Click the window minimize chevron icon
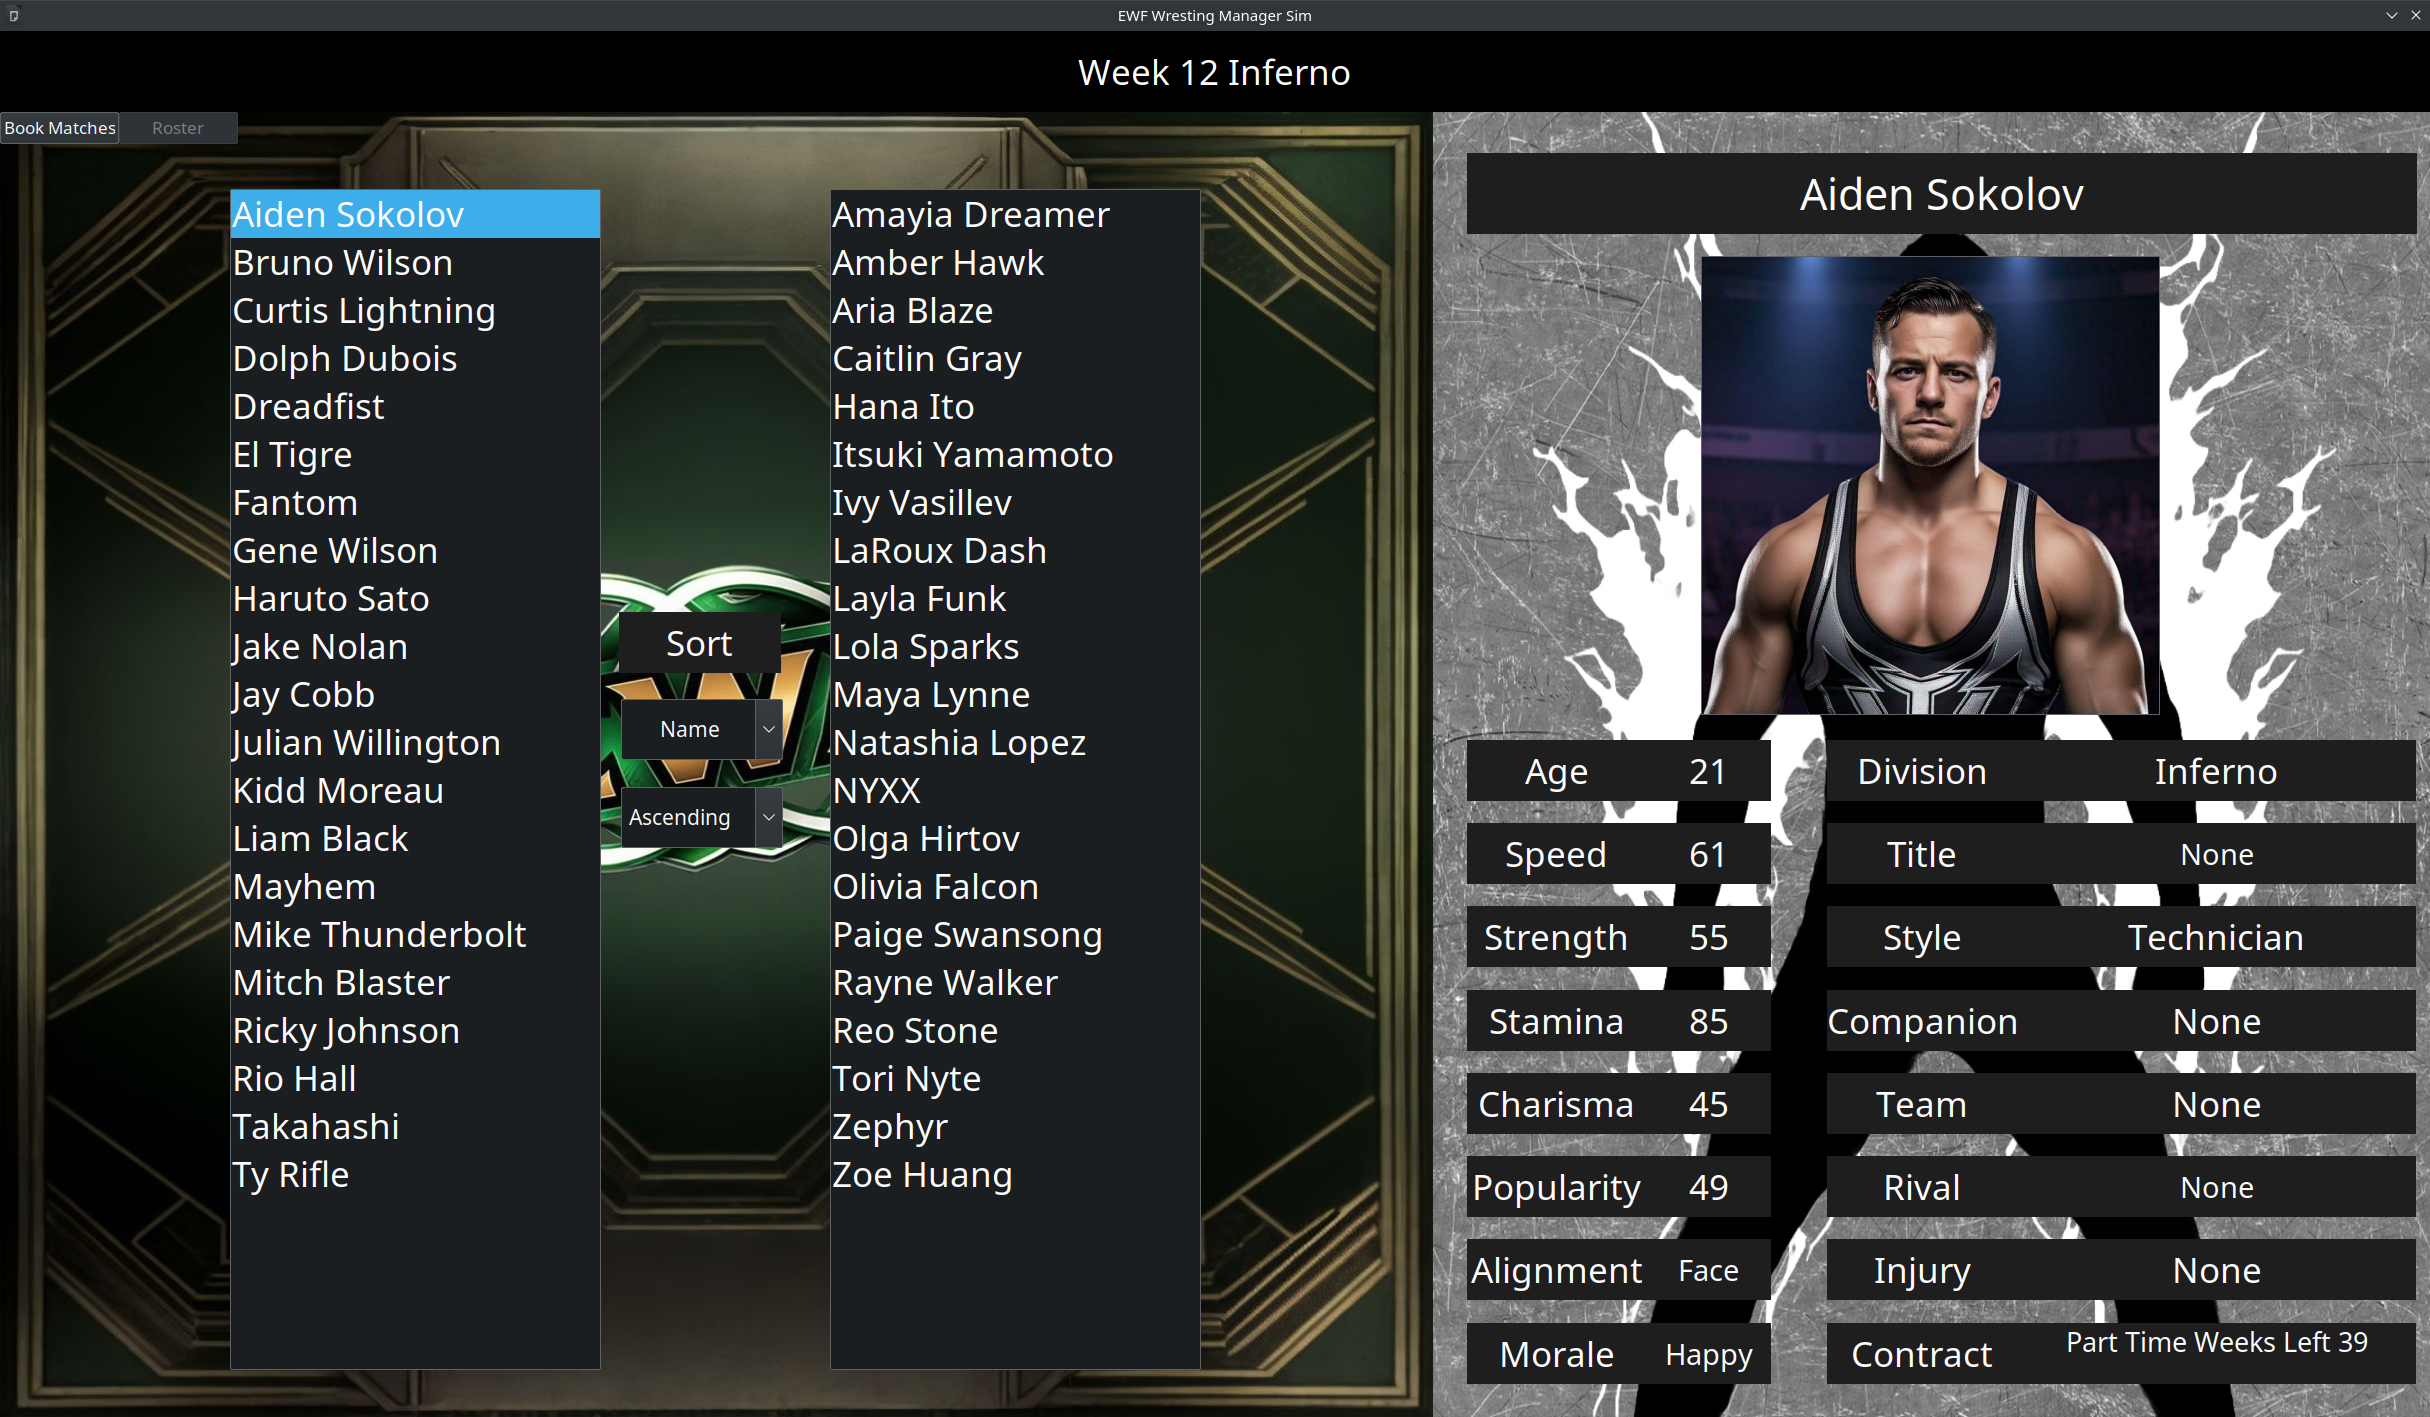The image size is (2430, 1417). (2391, 15)
